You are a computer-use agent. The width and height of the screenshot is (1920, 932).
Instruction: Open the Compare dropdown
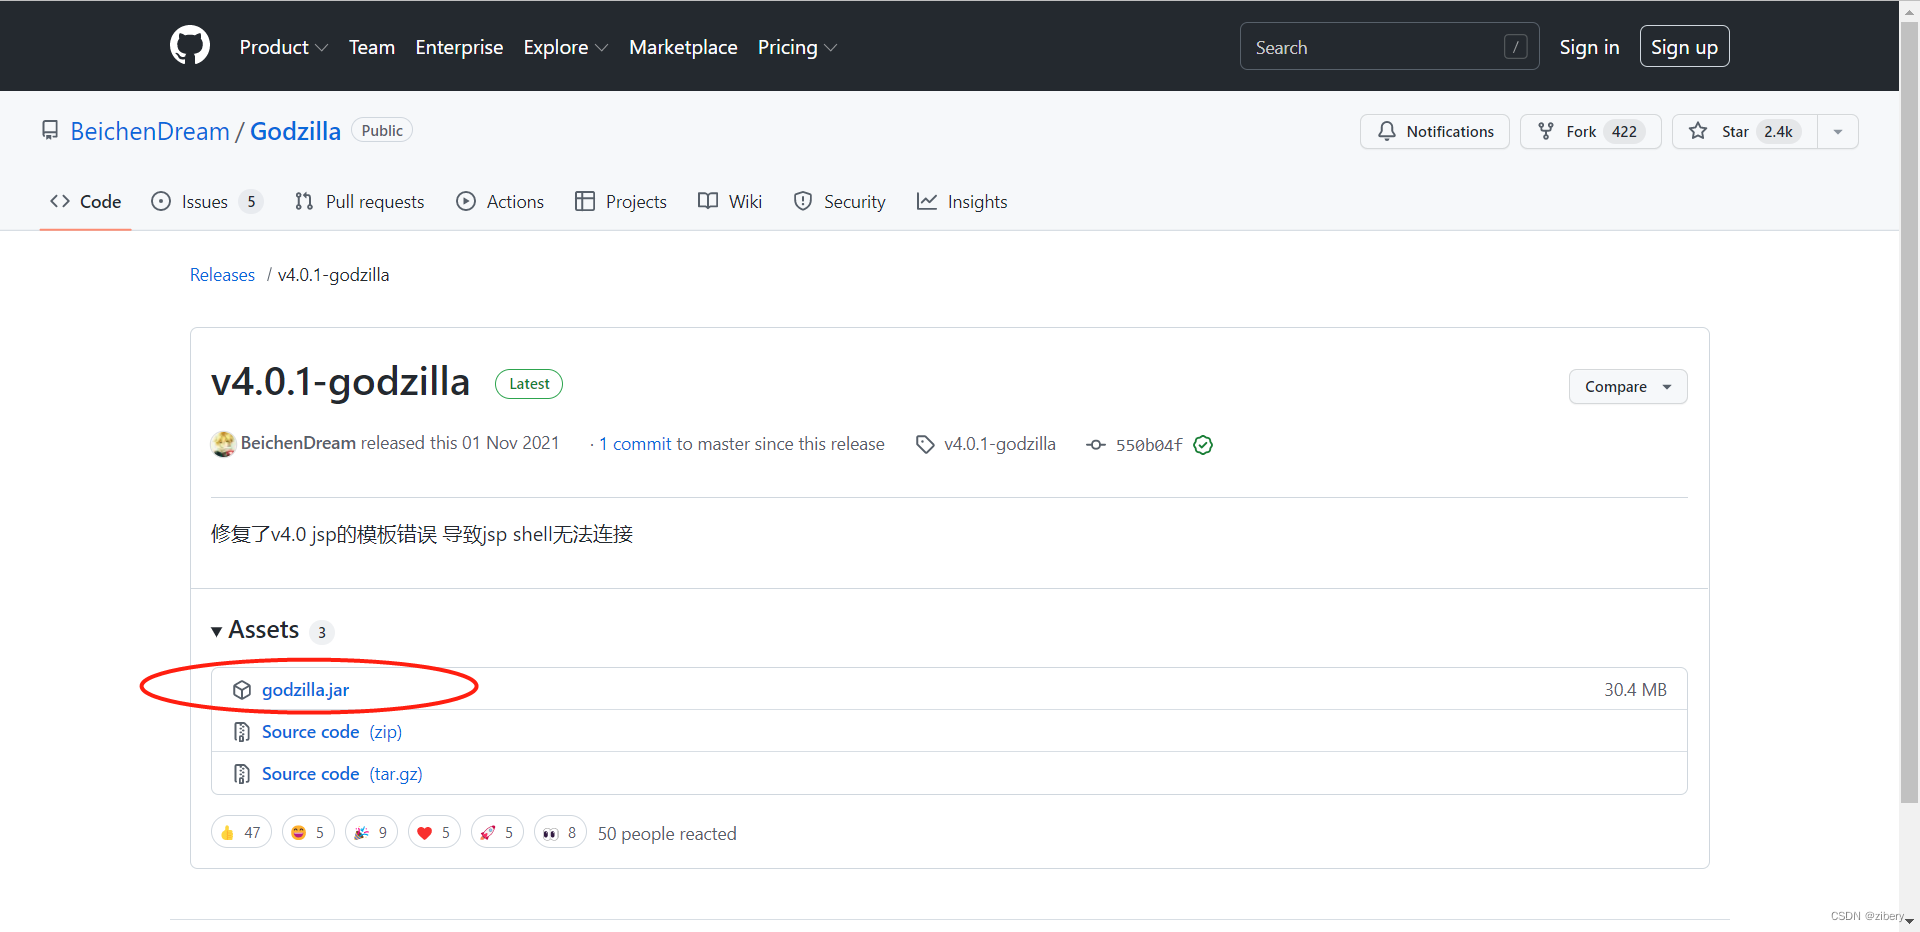point(1628,387)
